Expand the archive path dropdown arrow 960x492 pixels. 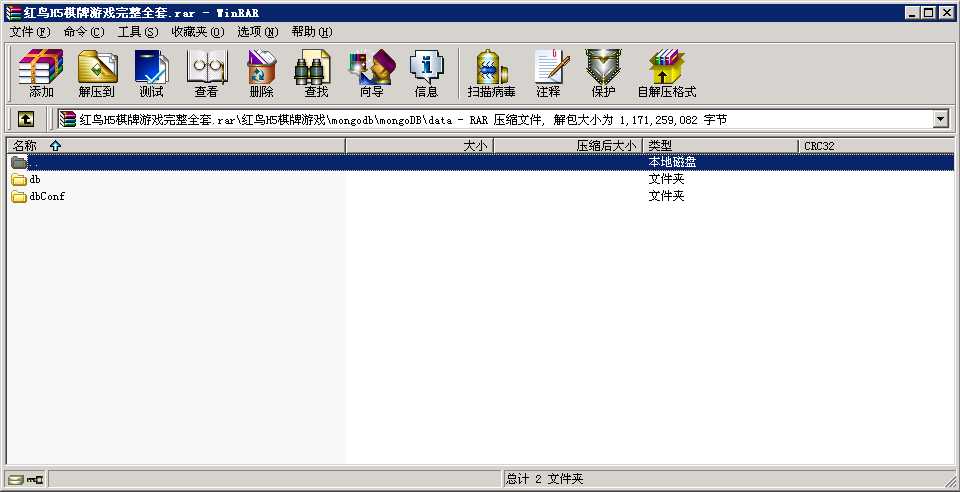[940, 120]
